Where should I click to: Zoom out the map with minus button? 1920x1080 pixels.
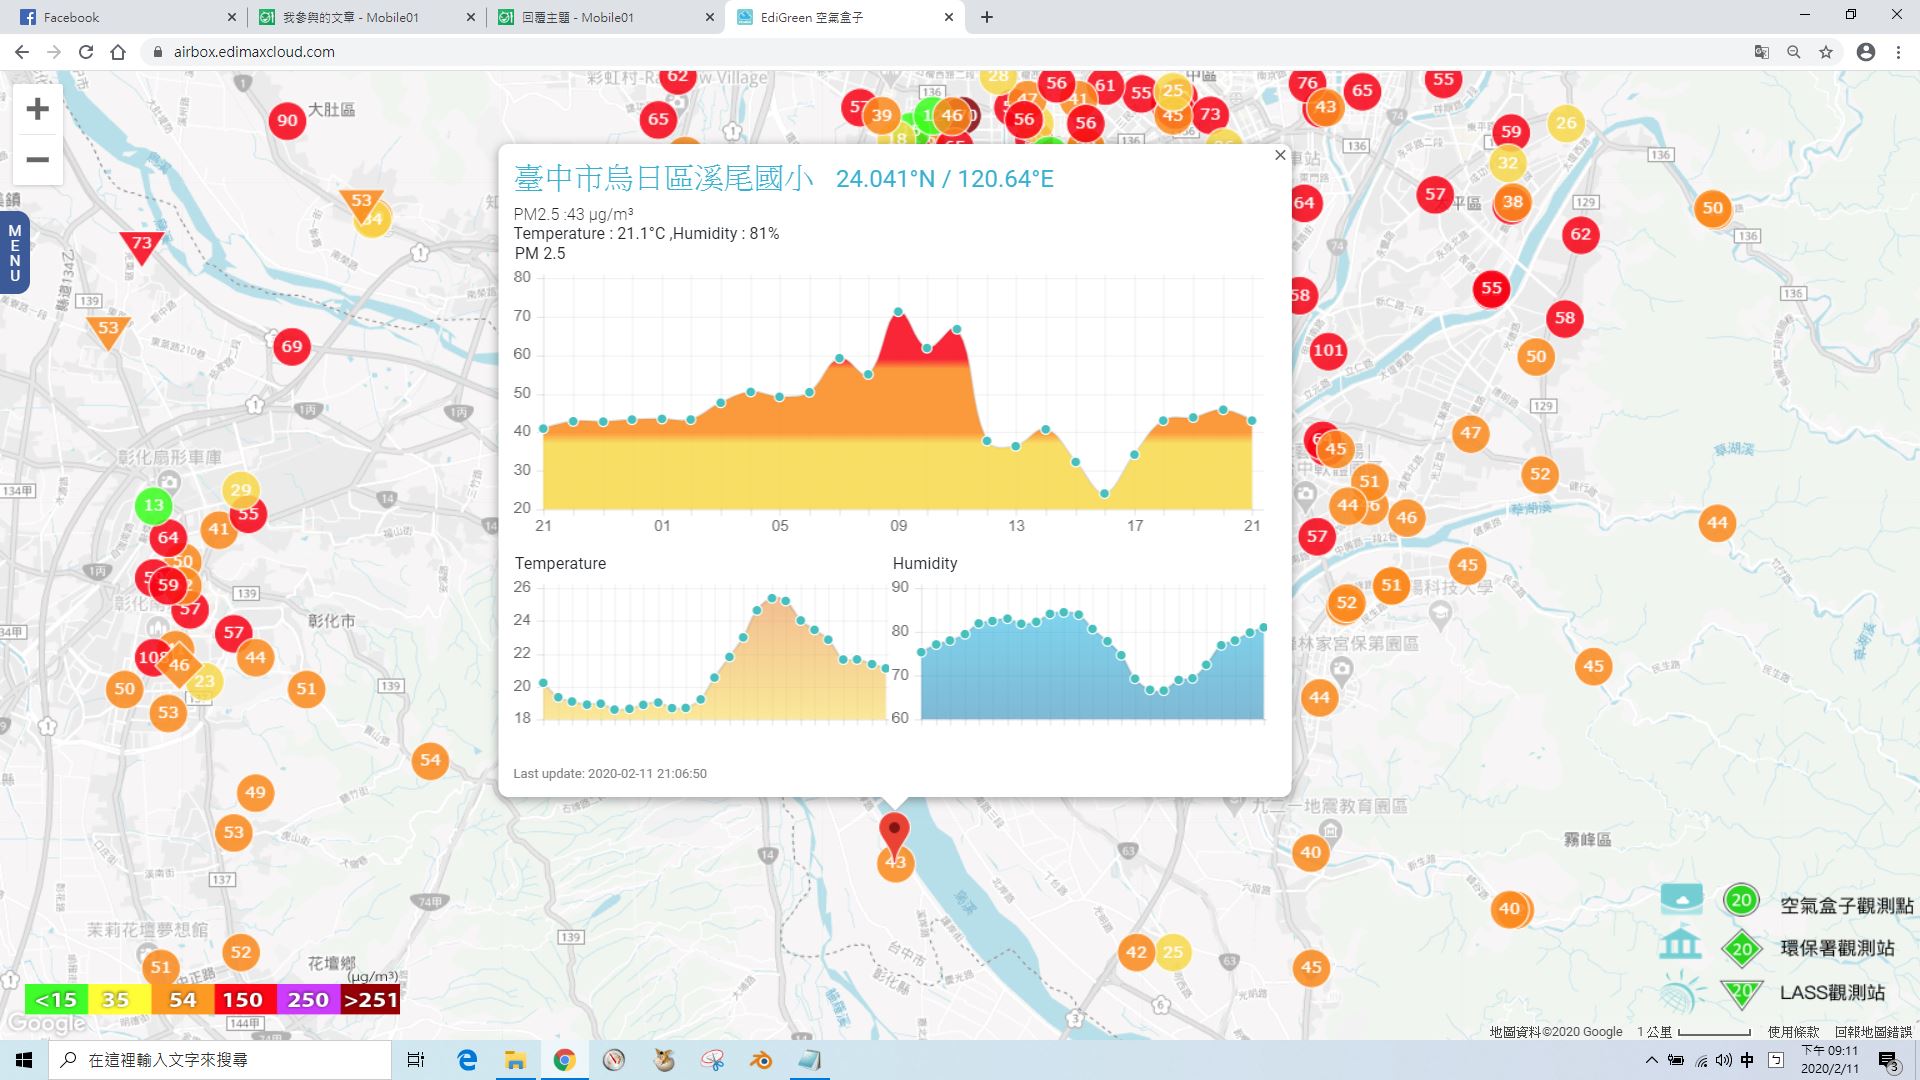37,160
